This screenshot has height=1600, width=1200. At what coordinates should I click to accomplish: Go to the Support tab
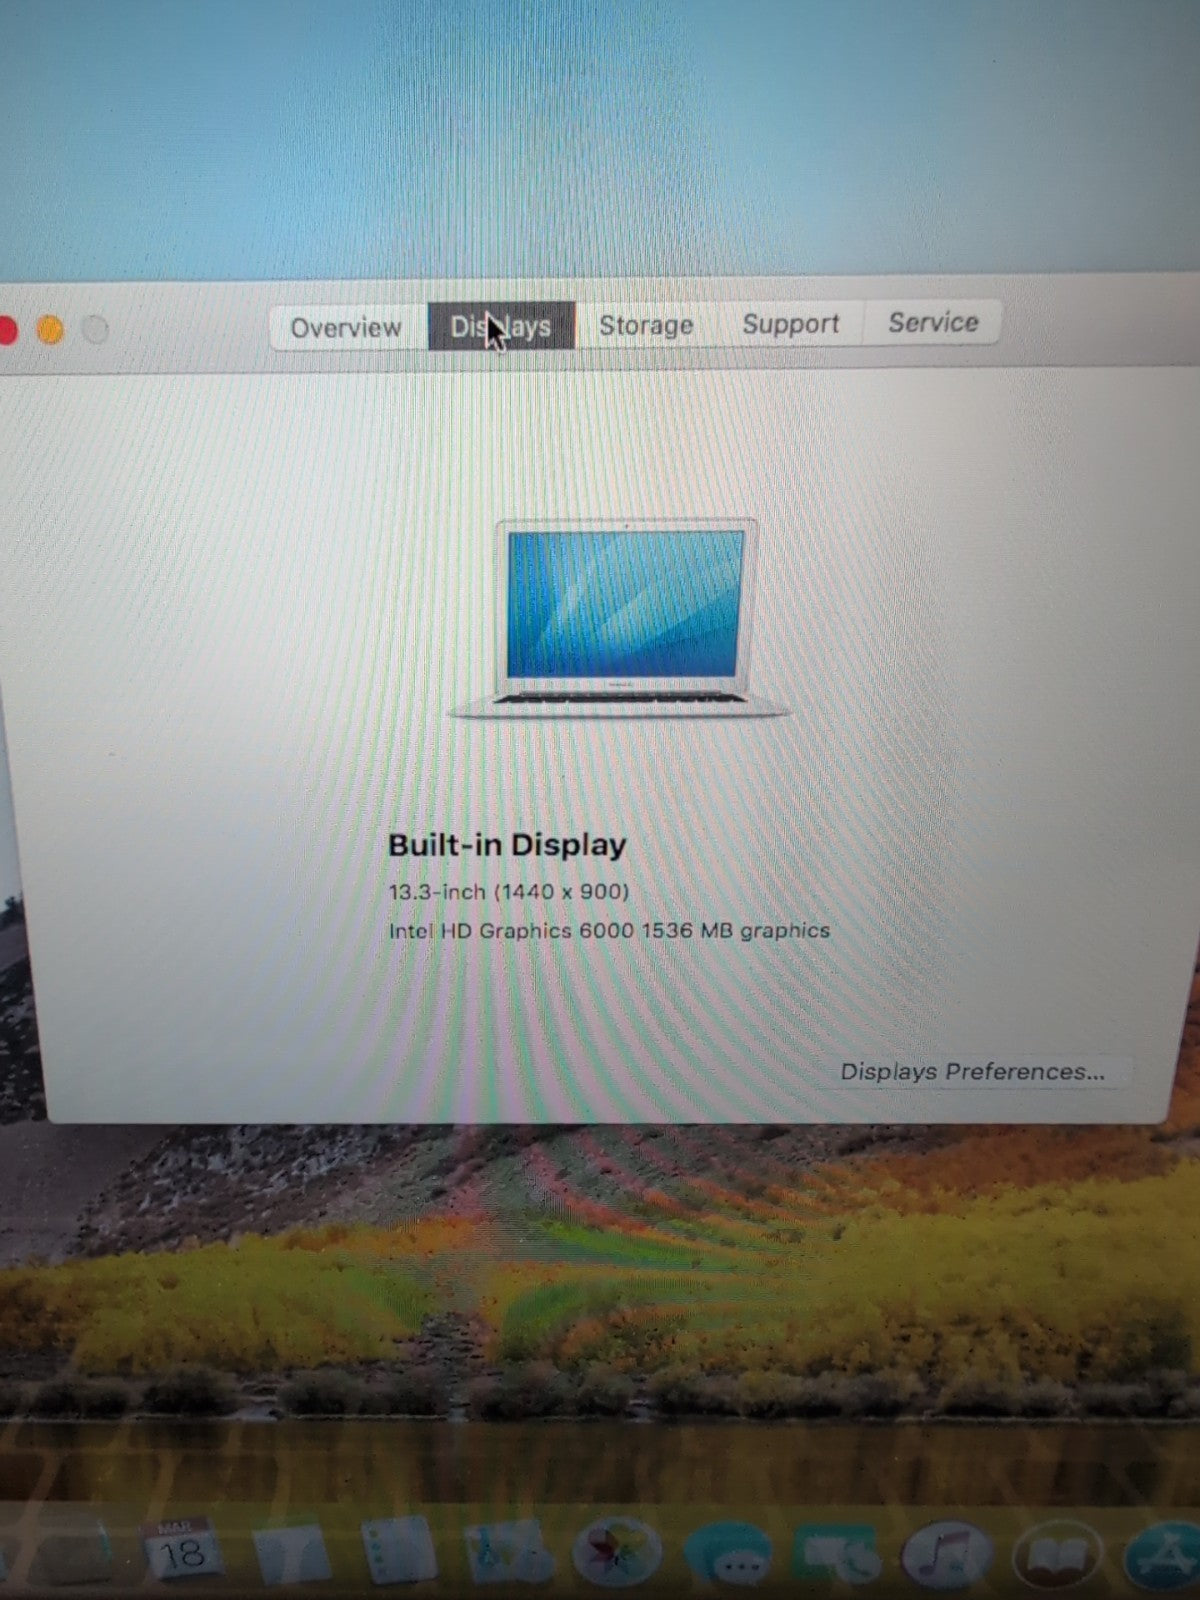(x=790, y=324)
